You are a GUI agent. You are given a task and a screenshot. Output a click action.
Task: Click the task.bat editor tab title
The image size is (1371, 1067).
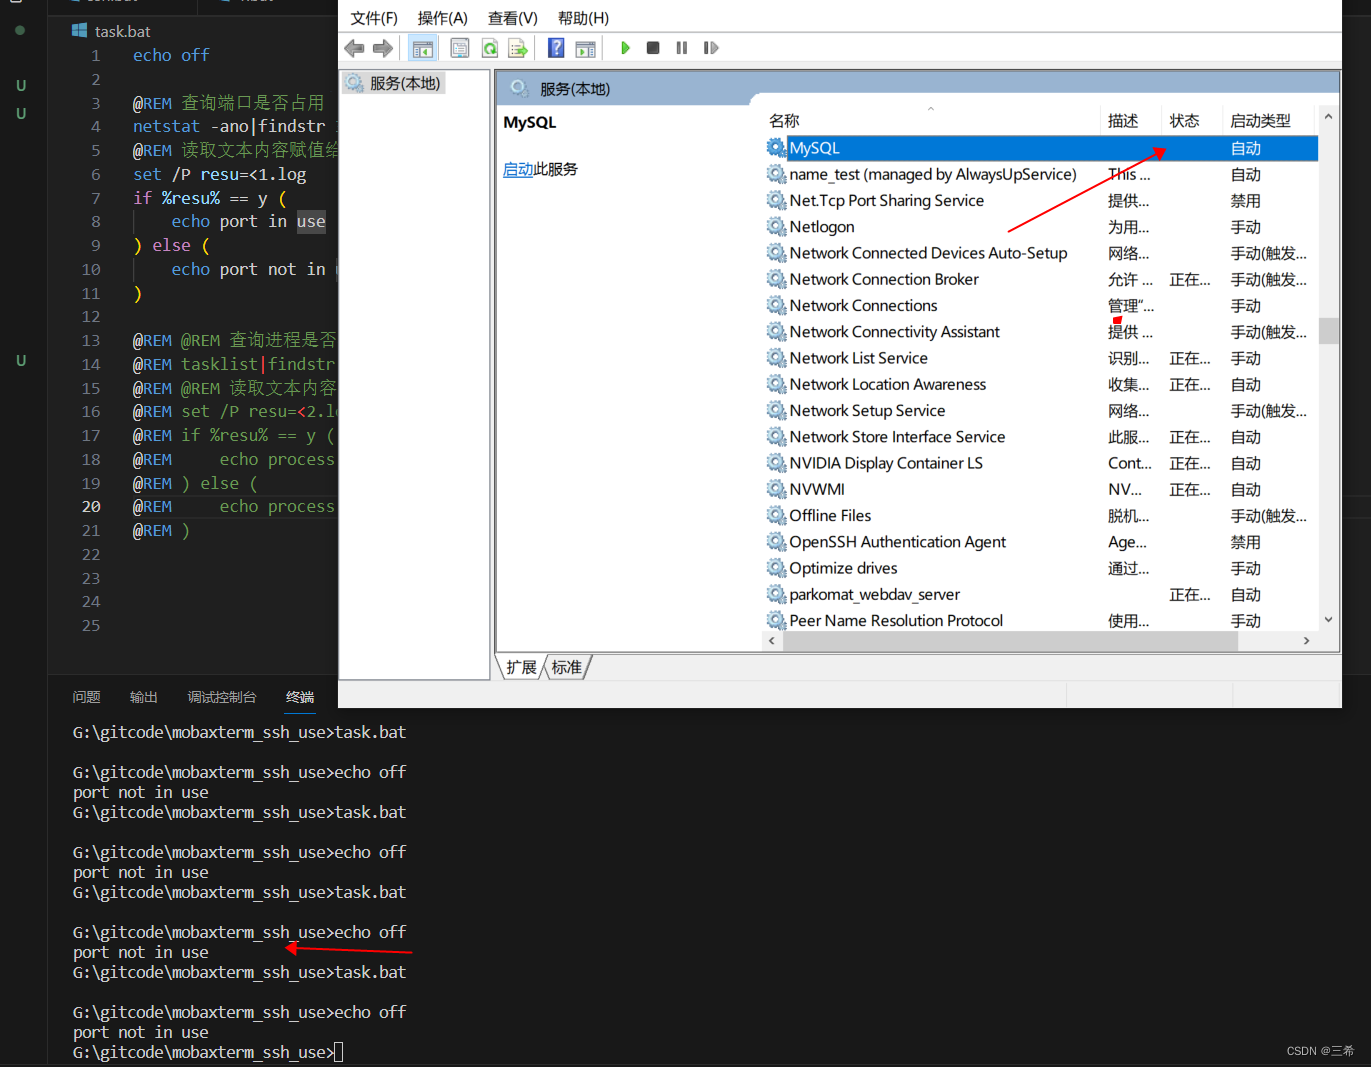[x=122, y=31]
